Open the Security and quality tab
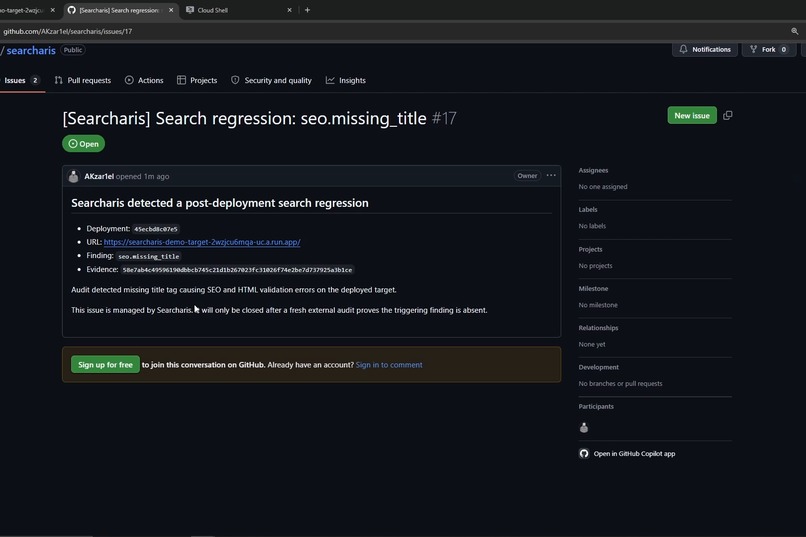Viewport: 806px width, 537px height. [271, 80]
